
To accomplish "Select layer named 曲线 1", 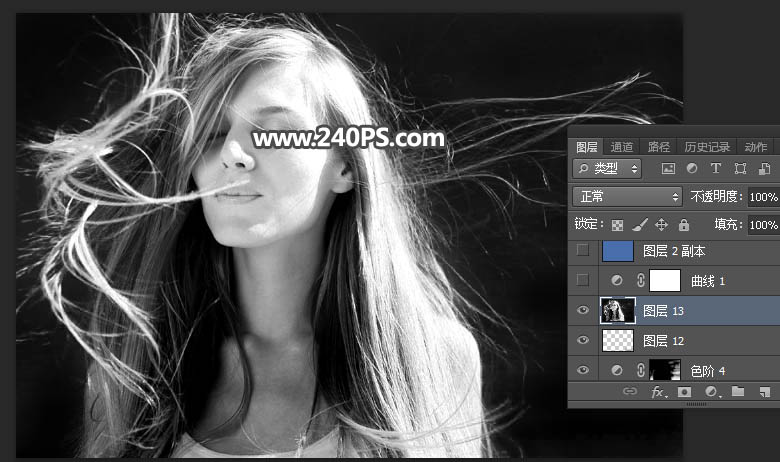I will (x=708, y=281).
